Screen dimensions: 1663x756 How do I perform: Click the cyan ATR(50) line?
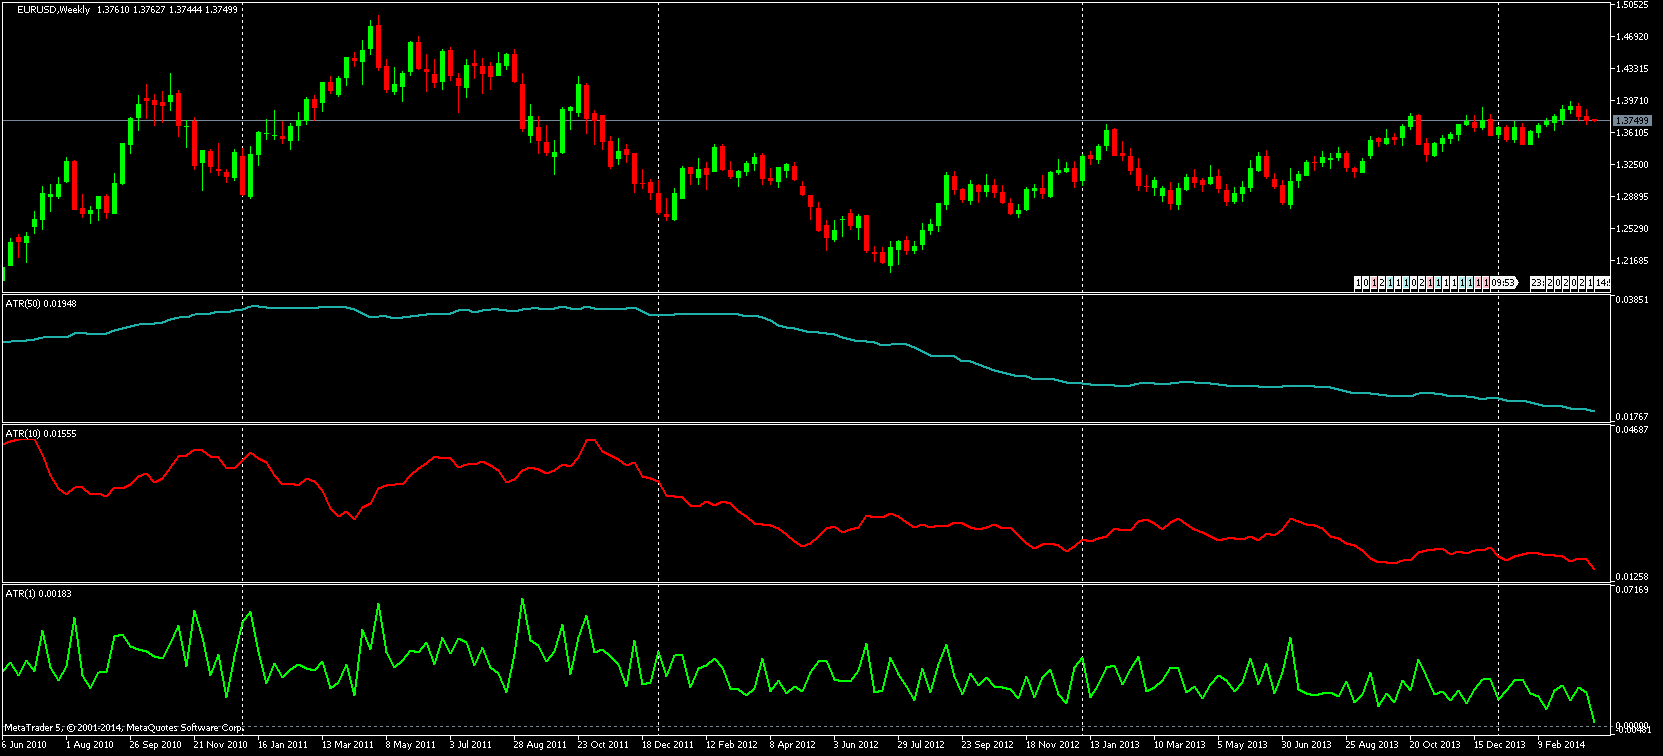click(x=800, y=331)
